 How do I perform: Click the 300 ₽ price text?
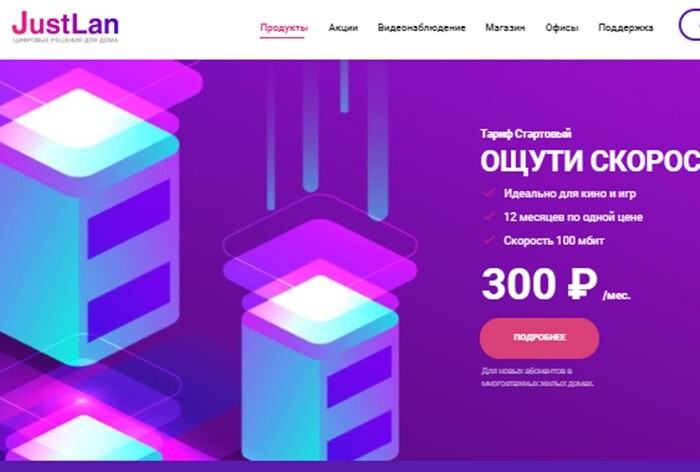tap(539, 284)
